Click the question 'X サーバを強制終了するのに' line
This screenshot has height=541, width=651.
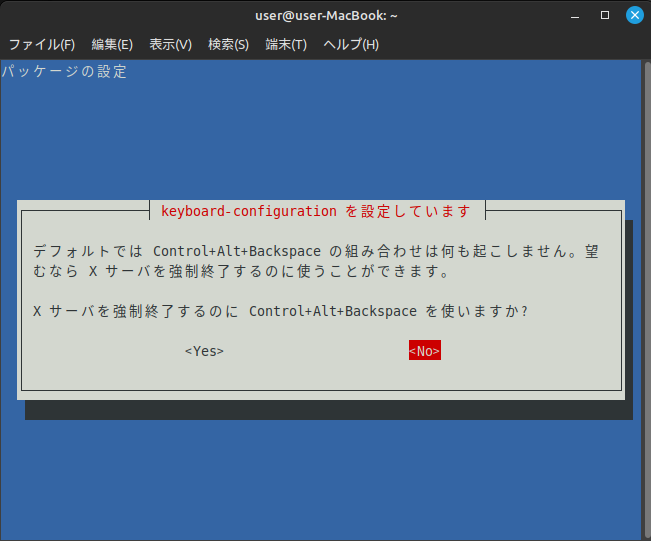280,311
